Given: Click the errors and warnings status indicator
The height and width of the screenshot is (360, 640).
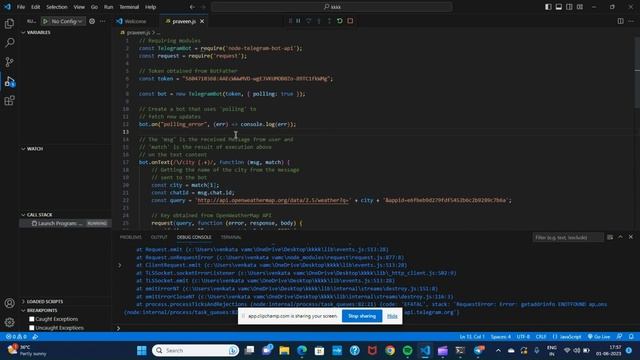Looking at the screenshot, I should 16,337.
